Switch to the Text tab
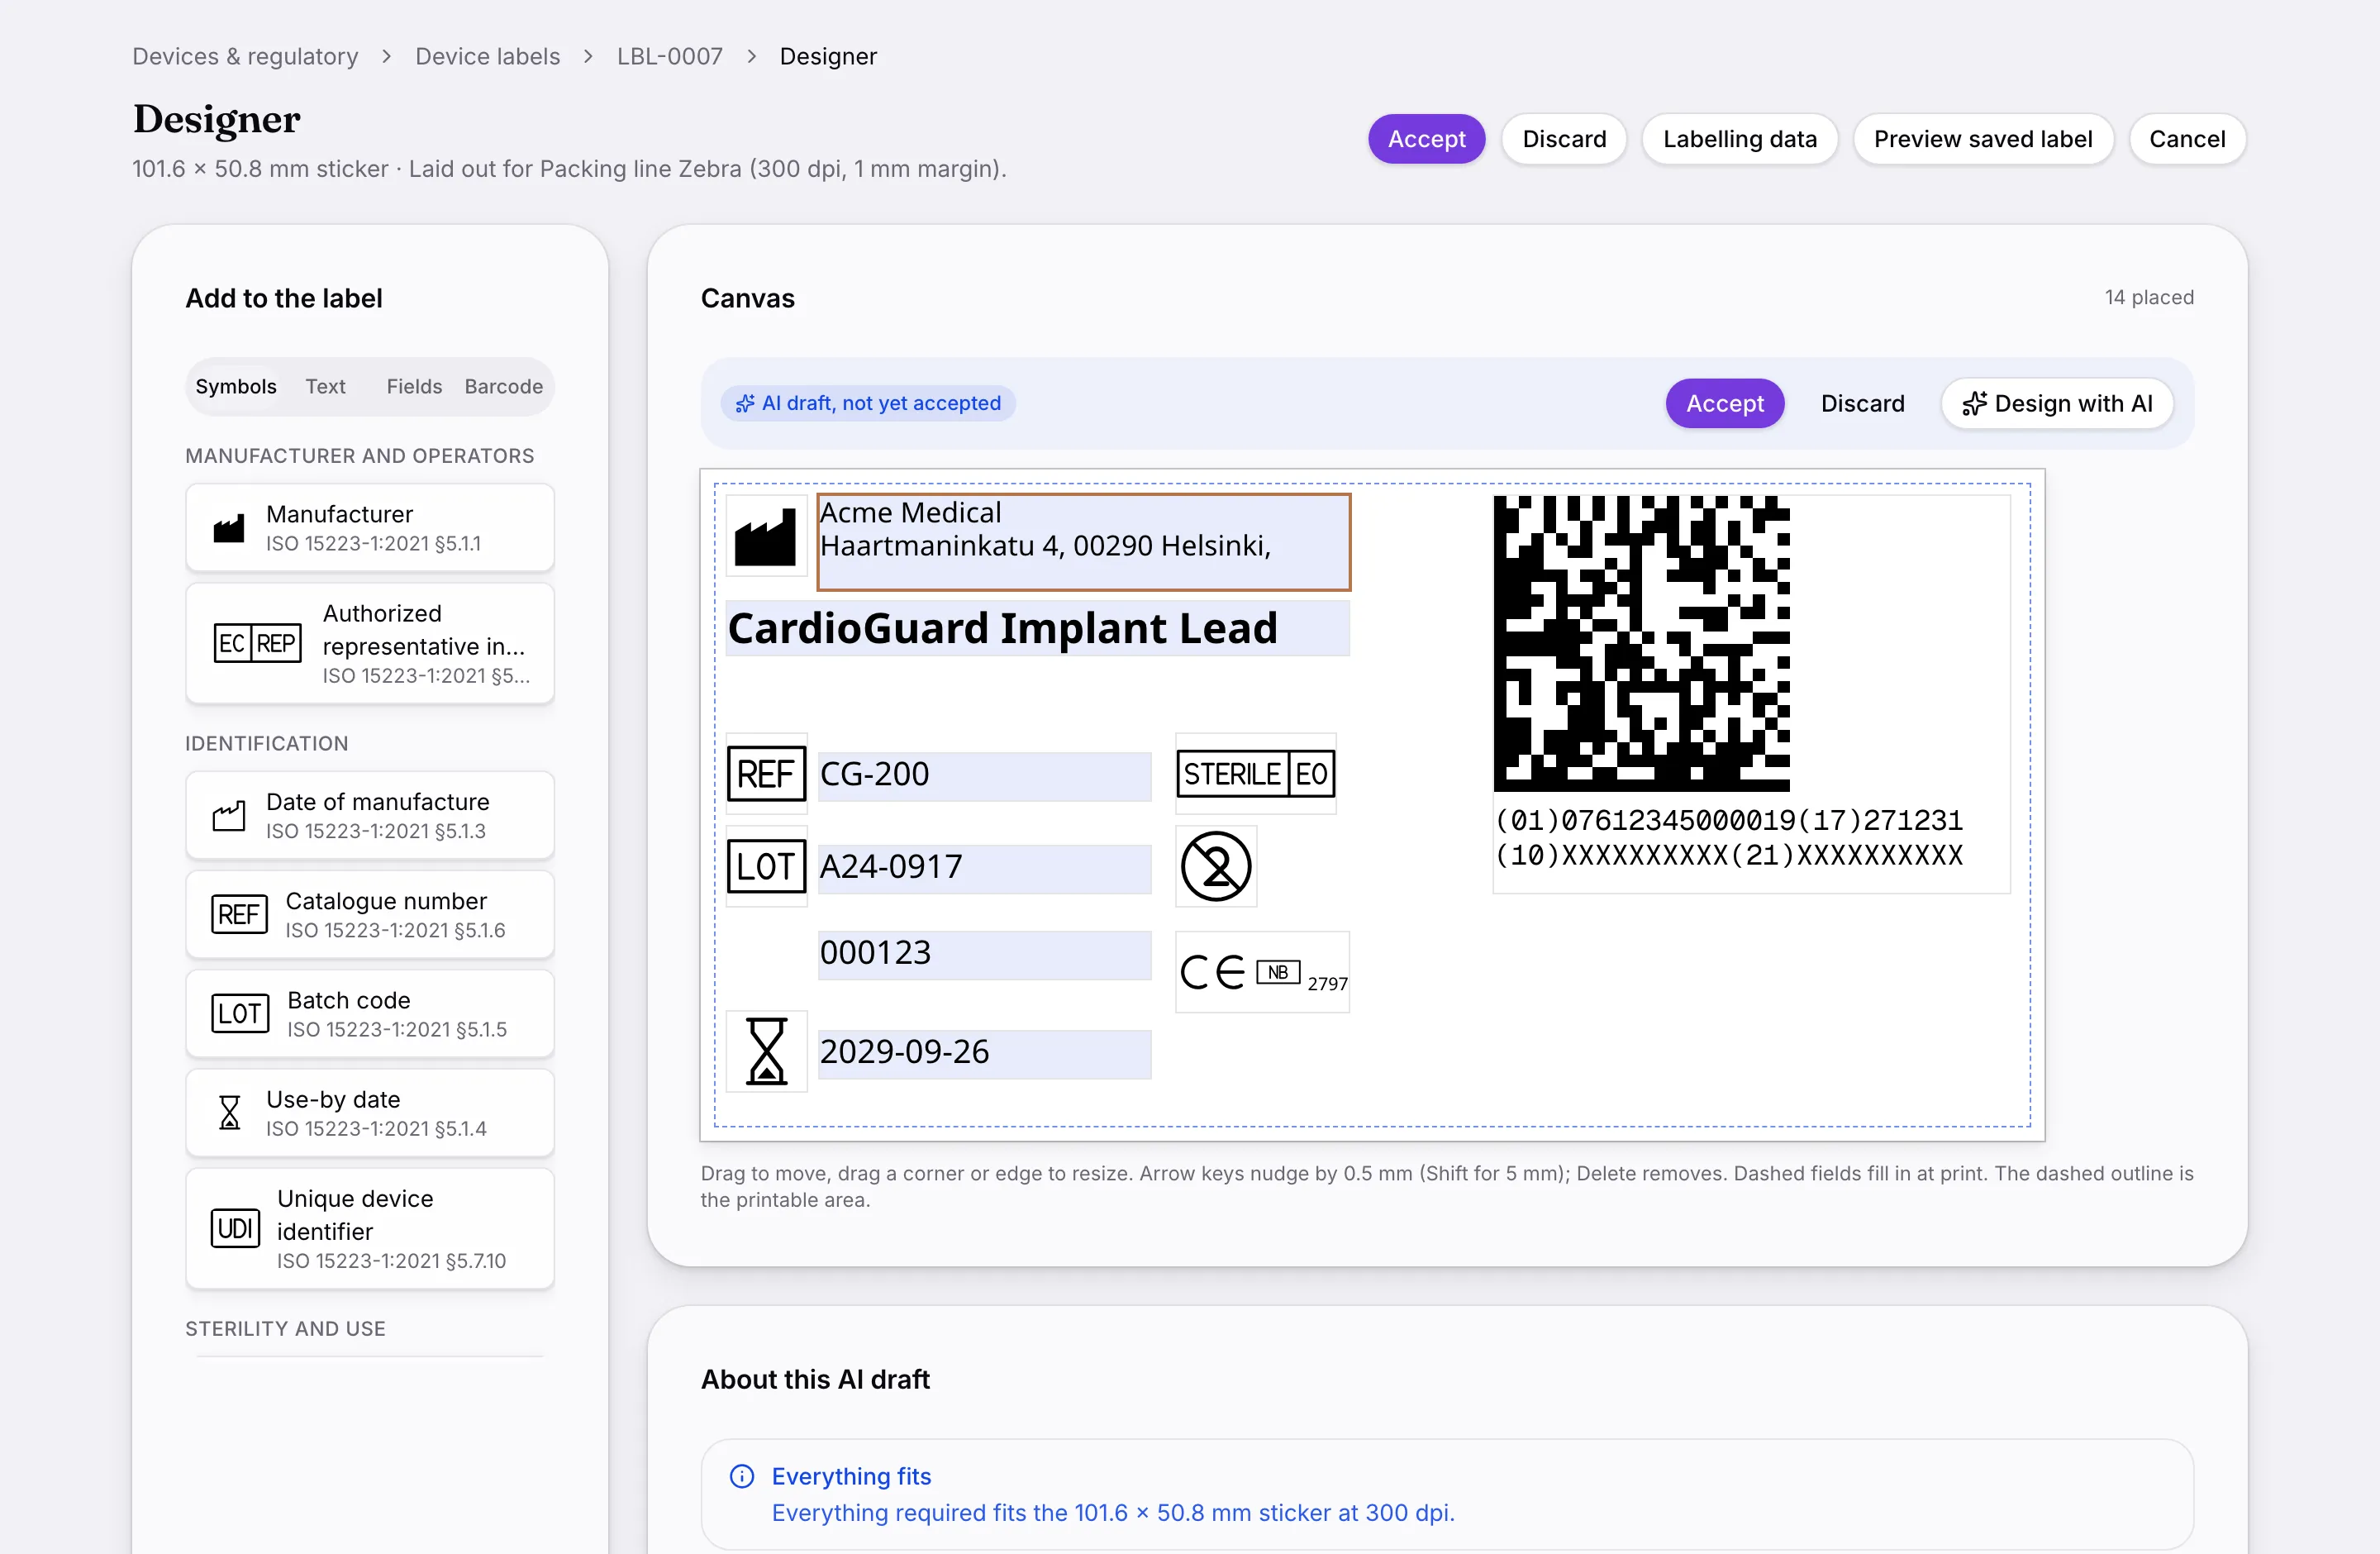This screenshot has height=1554, width=2380. click(x=325, y=386)
